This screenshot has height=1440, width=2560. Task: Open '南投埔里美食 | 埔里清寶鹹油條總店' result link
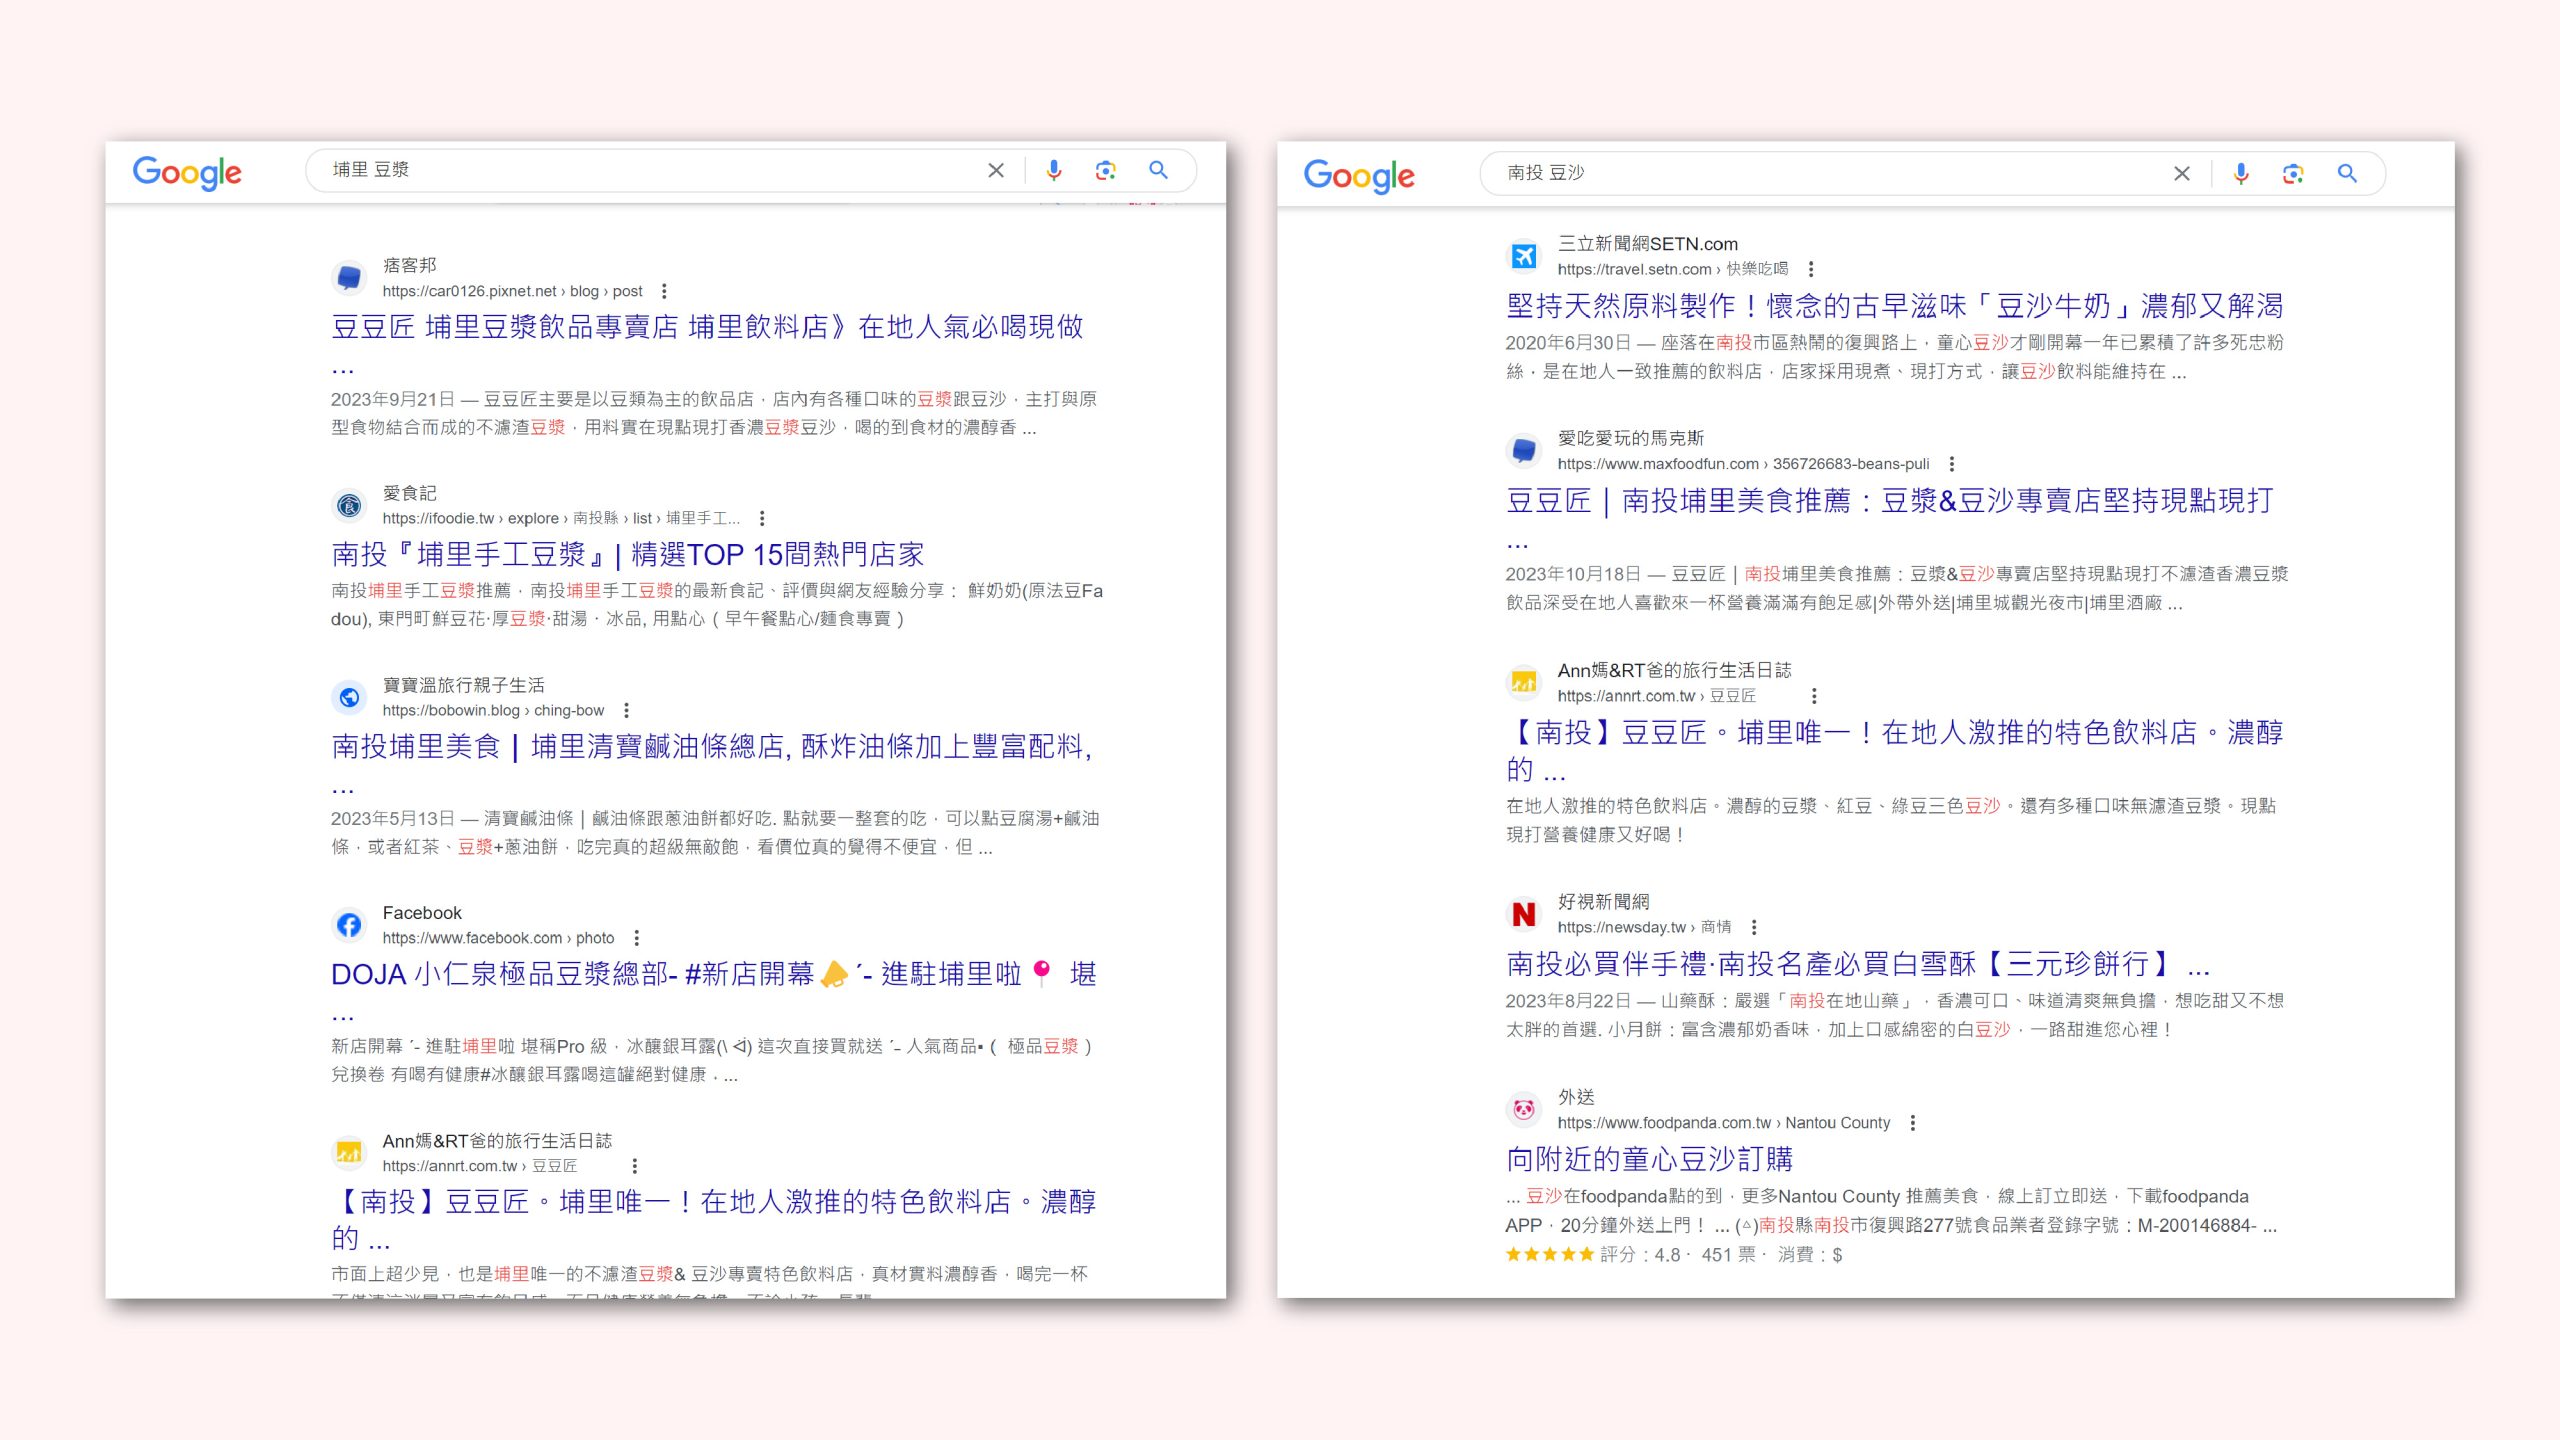pos(712,747)
